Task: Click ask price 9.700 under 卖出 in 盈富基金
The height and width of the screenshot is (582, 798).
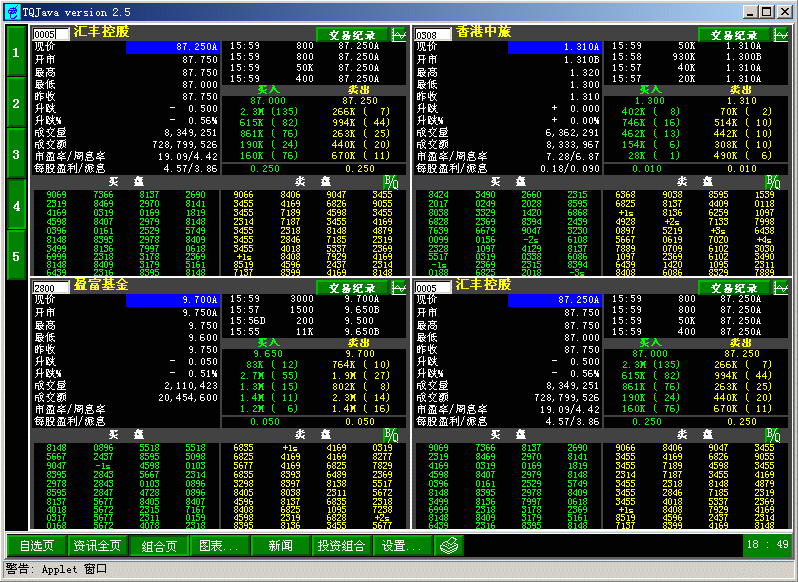Action: pos(360,354)
